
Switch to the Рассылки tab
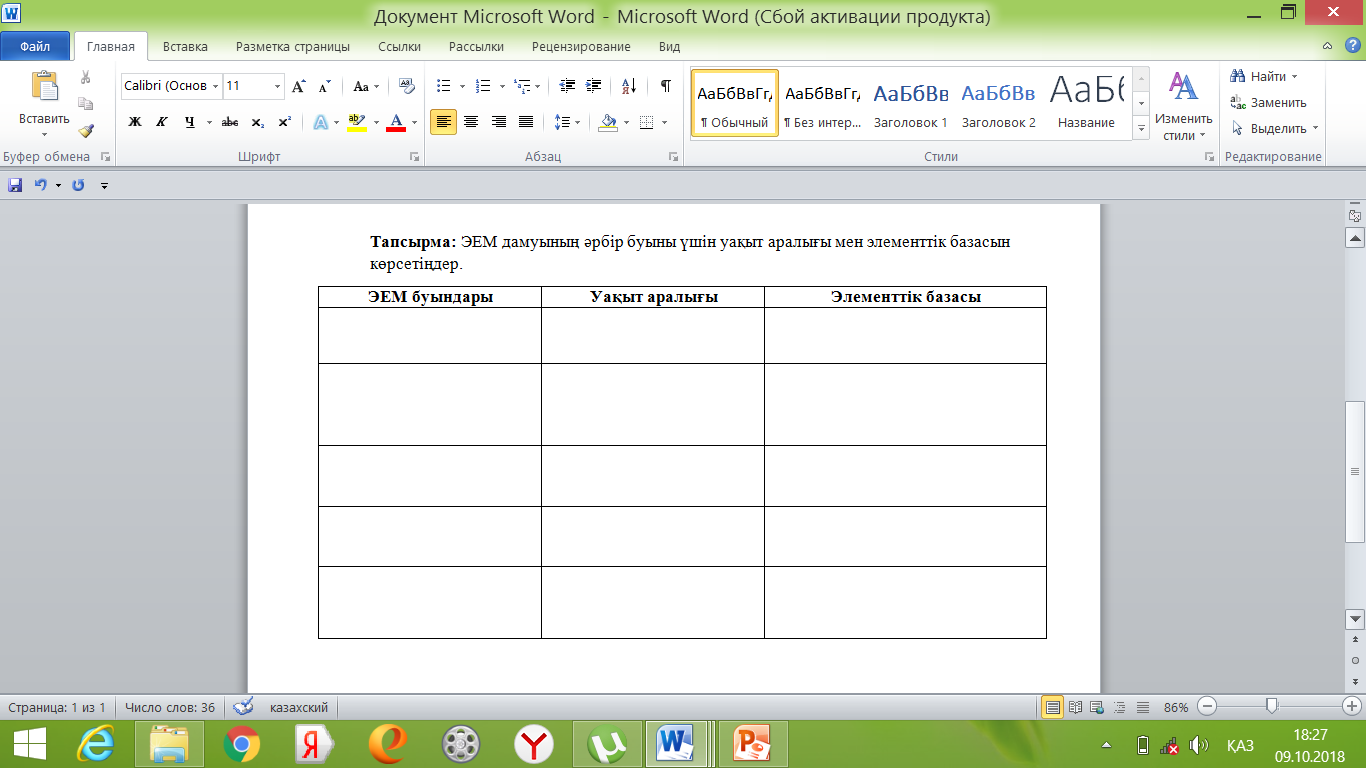click(476, 46)
